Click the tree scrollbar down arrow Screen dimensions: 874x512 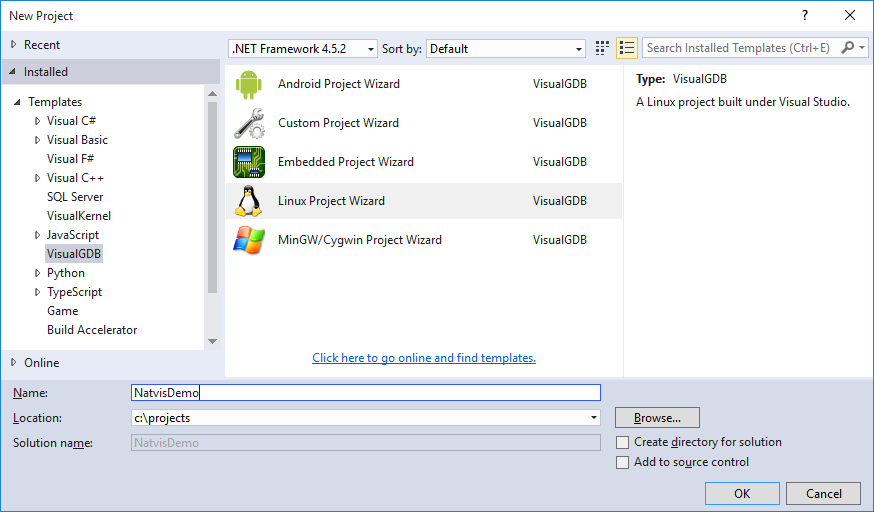[212, 341]
